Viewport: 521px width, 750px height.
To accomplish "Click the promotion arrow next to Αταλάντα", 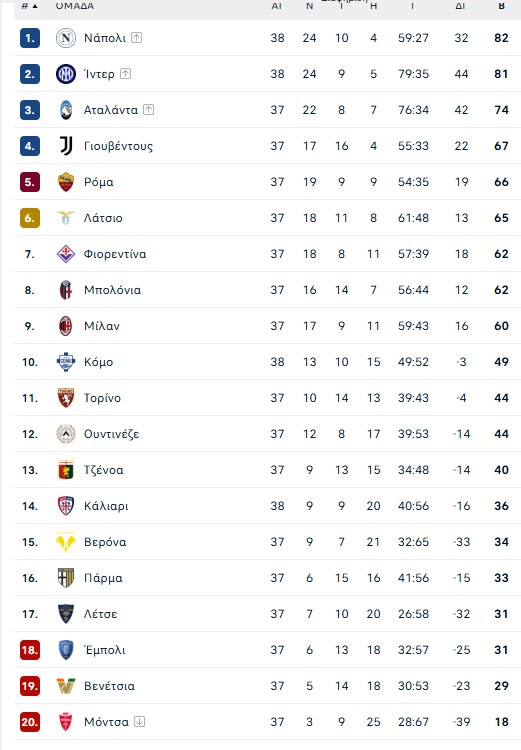I will 149,110.
